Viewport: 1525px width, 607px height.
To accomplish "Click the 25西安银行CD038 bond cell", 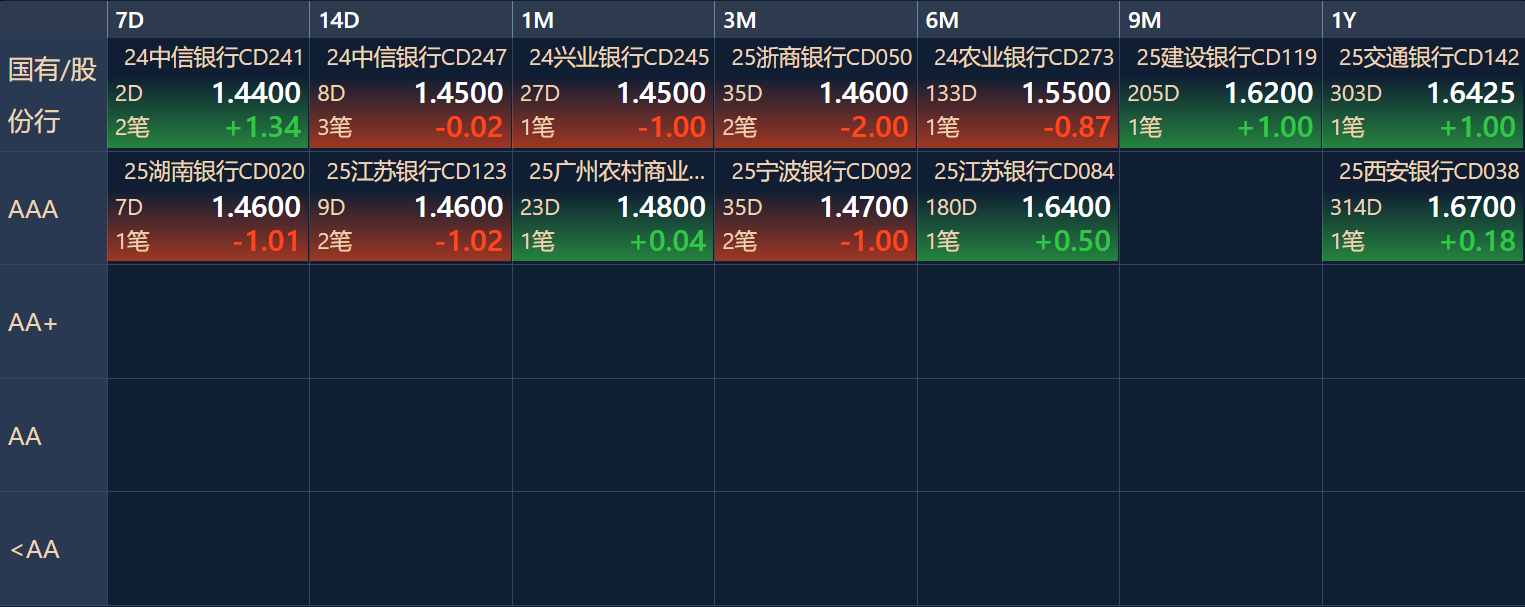I will [1423, 207].
